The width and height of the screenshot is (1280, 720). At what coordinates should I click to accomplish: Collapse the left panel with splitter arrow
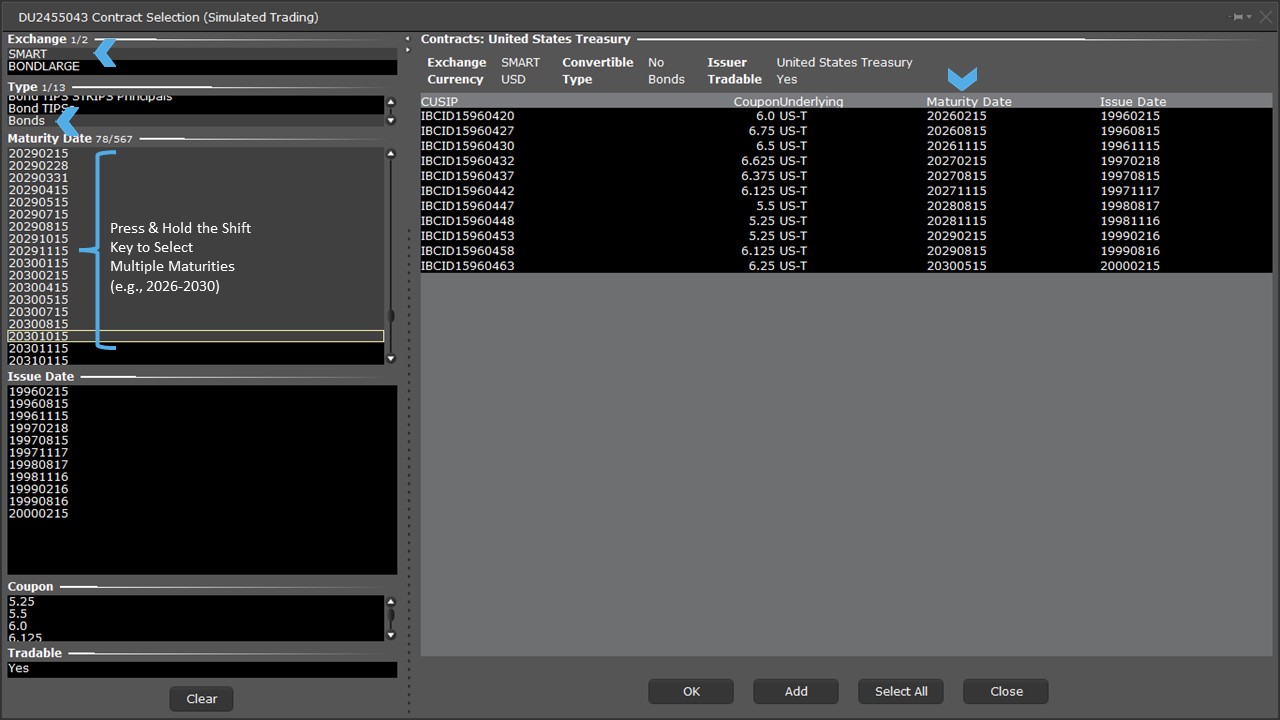coord(408,39)
